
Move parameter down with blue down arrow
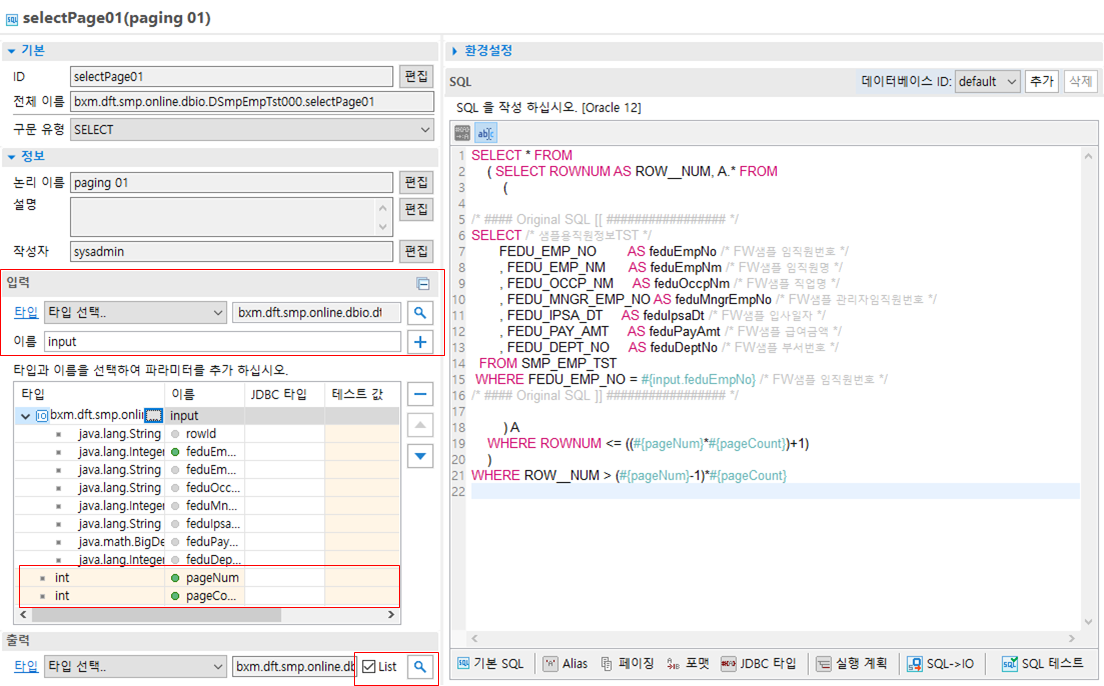coord(421,456)
